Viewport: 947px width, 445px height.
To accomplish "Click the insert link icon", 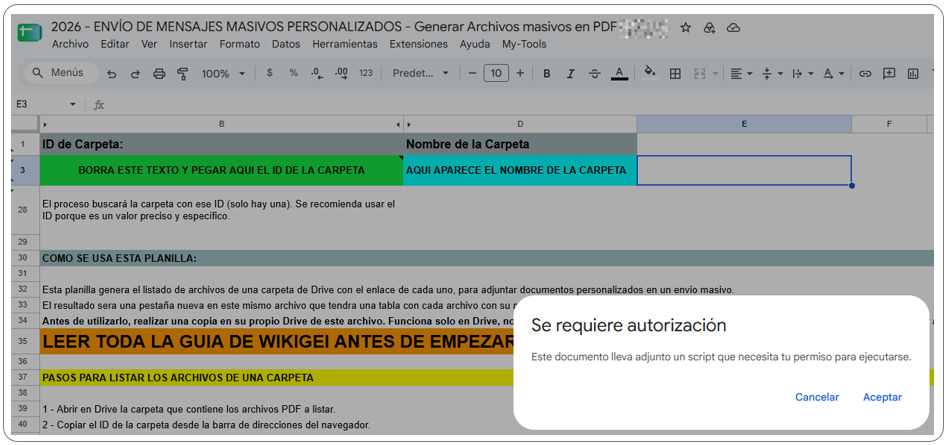I will tap(865, 74).
